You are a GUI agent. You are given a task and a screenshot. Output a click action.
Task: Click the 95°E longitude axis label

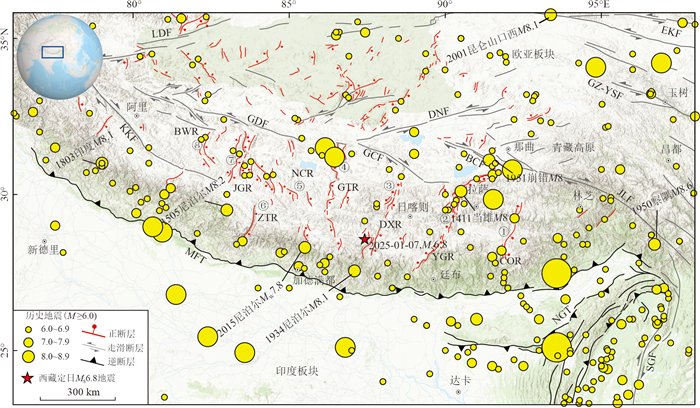pos(600,4)
